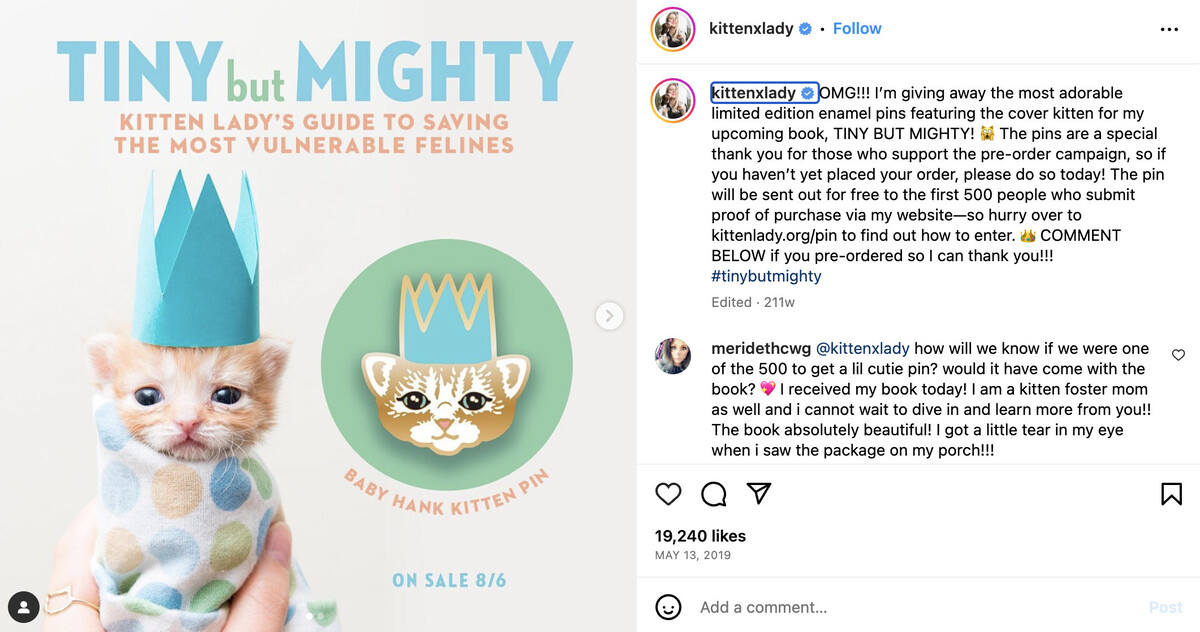
Task: Go to next carousel image
Action: (609, 316)
